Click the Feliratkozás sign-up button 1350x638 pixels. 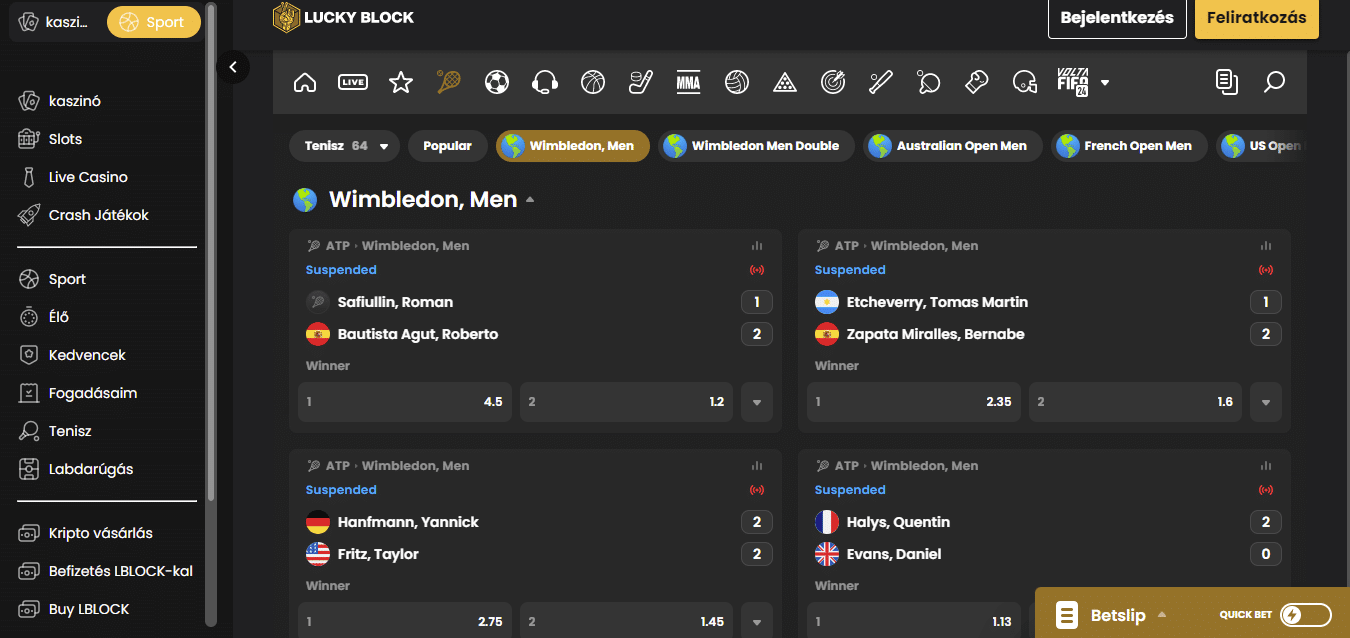click(1256, 18)
